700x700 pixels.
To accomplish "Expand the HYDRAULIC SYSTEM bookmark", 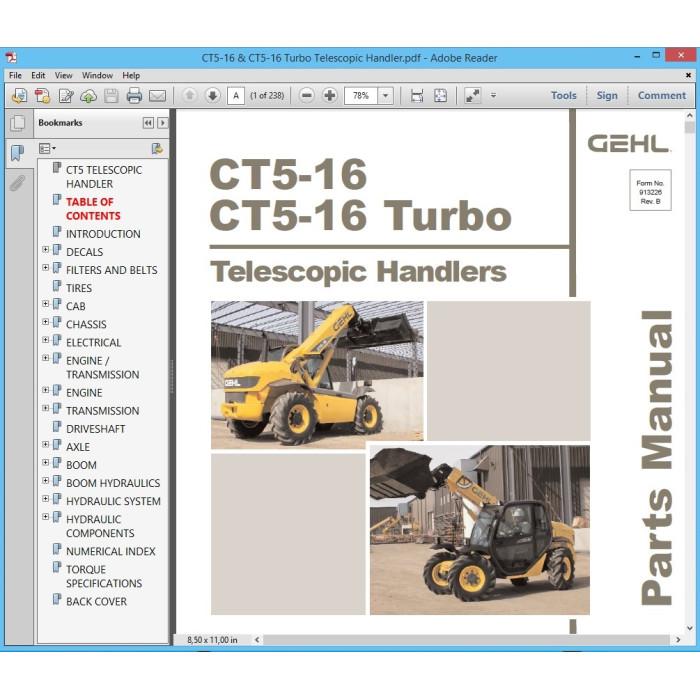I will tap(46, 499).
